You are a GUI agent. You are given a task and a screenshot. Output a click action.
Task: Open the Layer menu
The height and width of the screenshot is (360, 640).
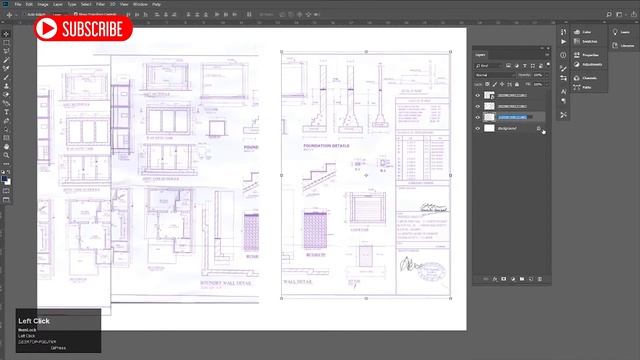click(58, 4)
